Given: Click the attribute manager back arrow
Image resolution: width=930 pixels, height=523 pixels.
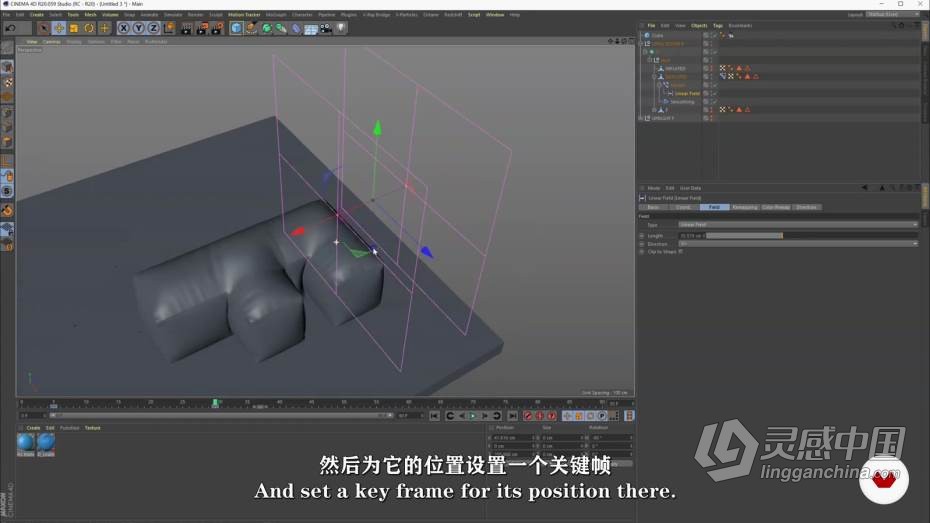Looking at the screenshot, I should pos(865,188).
